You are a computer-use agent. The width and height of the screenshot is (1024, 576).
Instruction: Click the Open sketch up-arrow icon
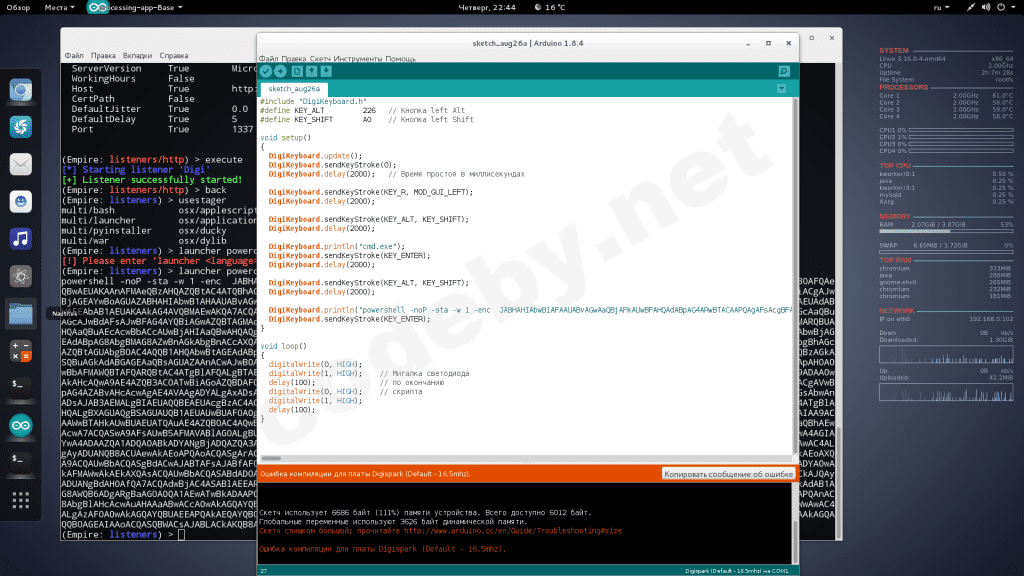[312, 71]
